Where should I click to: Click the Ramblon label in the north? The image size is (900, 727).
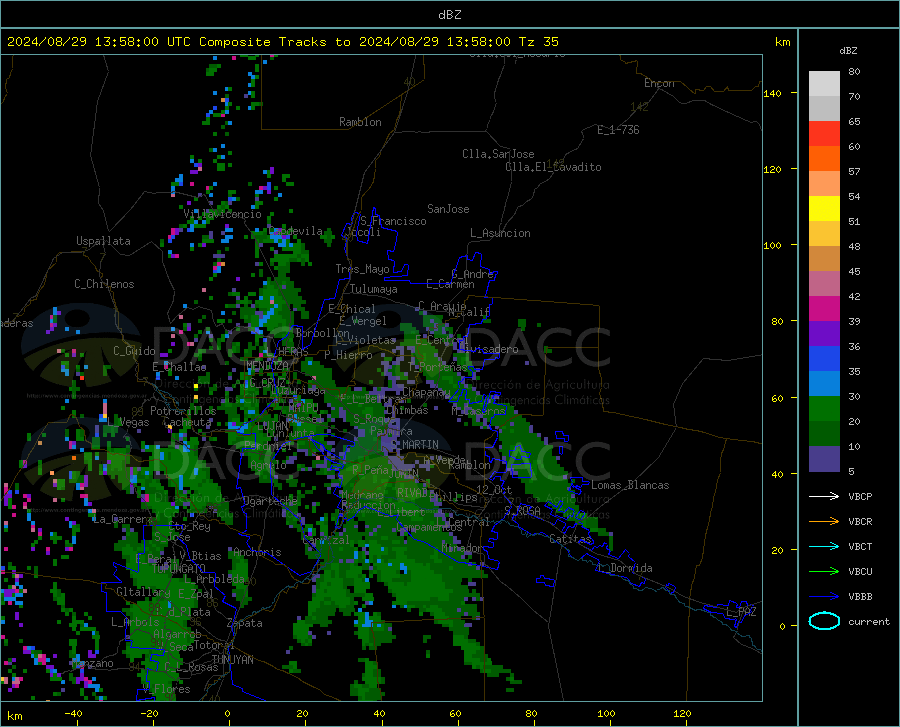360,122
